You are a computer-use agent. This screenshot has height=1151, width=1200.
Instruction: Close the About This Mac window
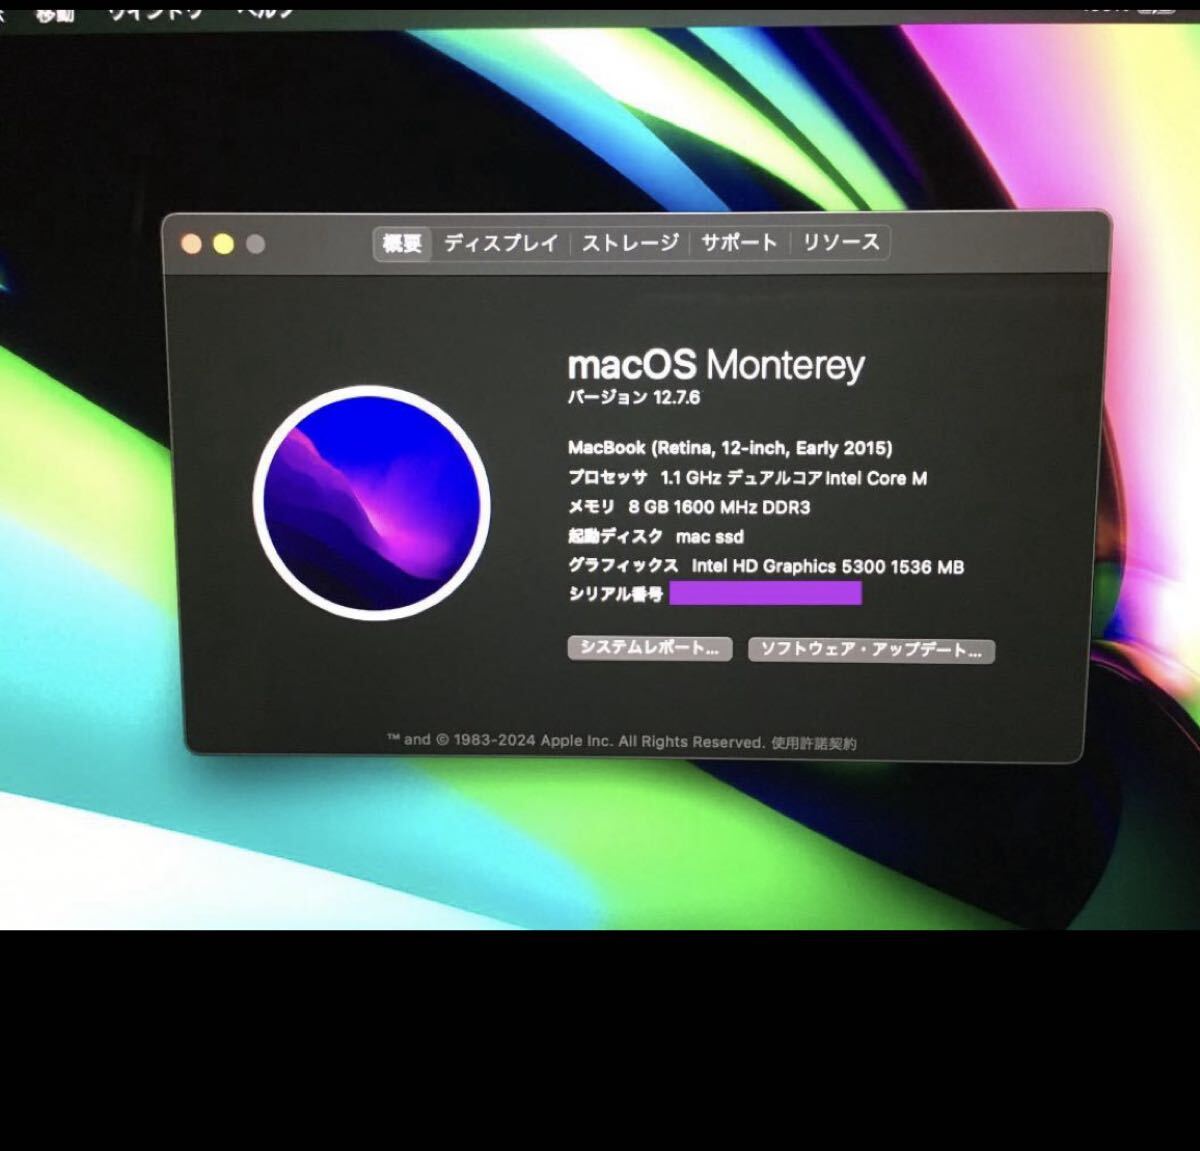(x=192, y=244)
